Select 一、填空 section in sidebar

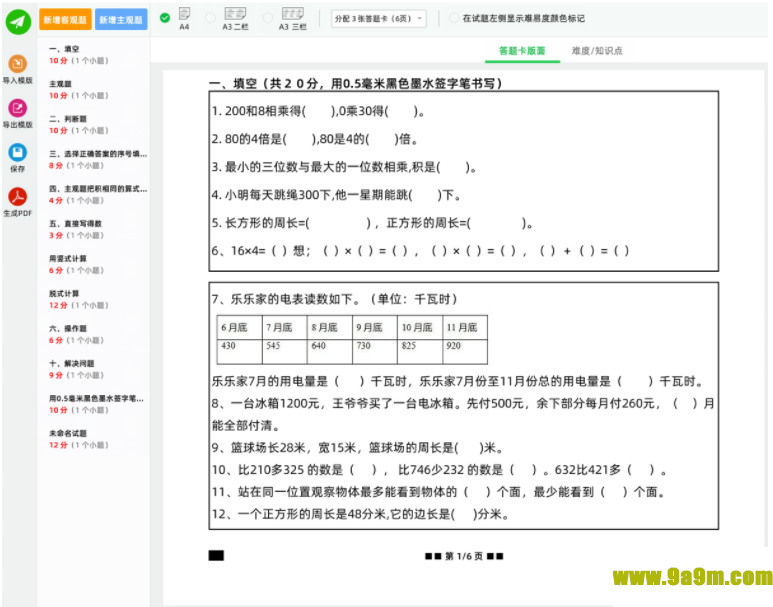tap(65, 48)
